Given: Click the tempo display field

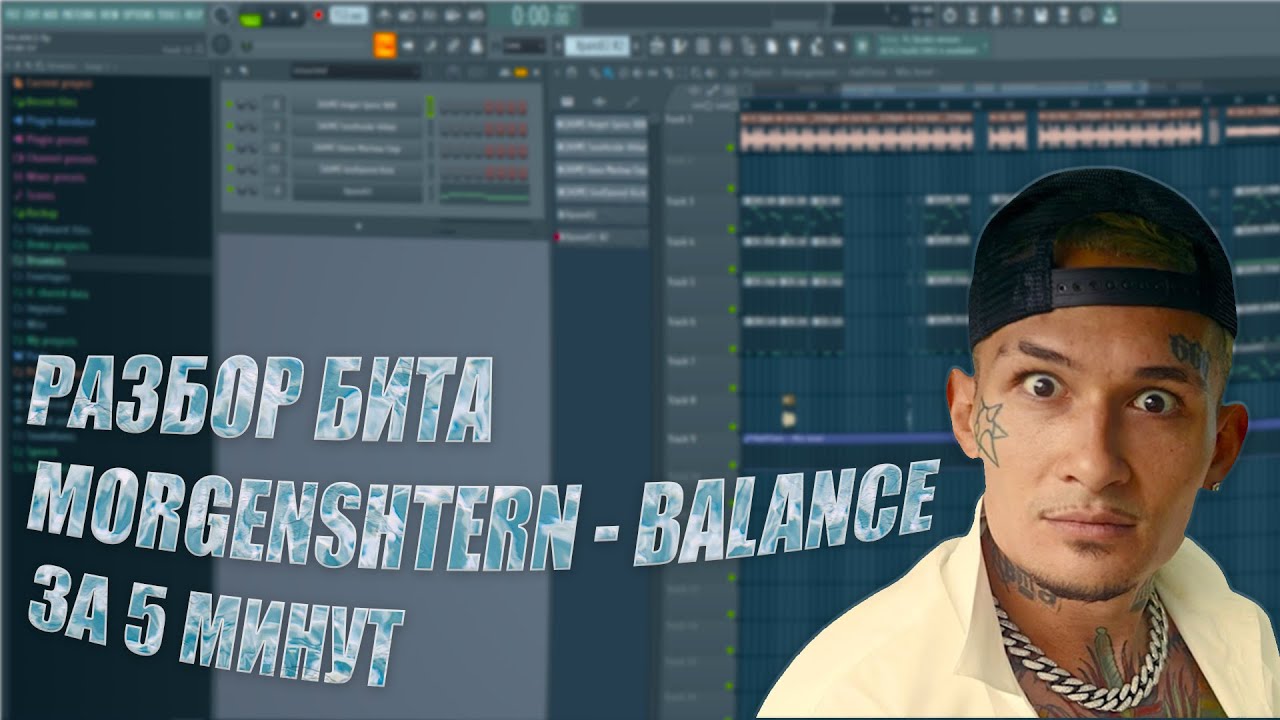Looking at the screenshot, I should click(348, 15).
